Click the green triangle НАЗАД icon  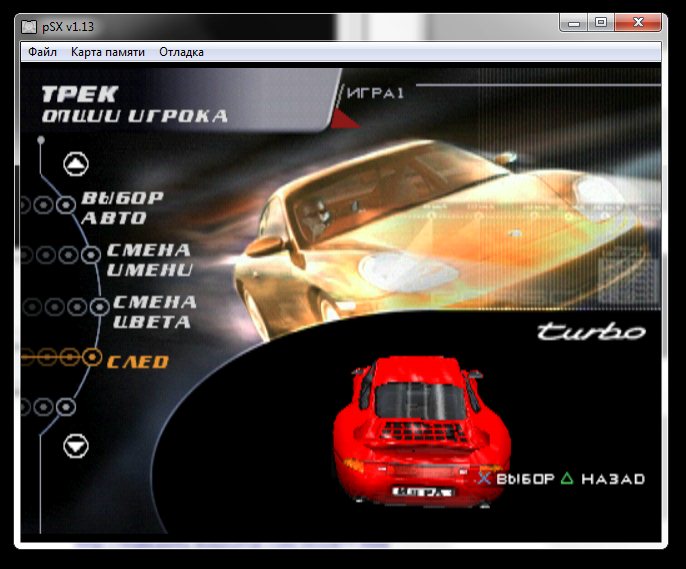click(x=567, y=479)
